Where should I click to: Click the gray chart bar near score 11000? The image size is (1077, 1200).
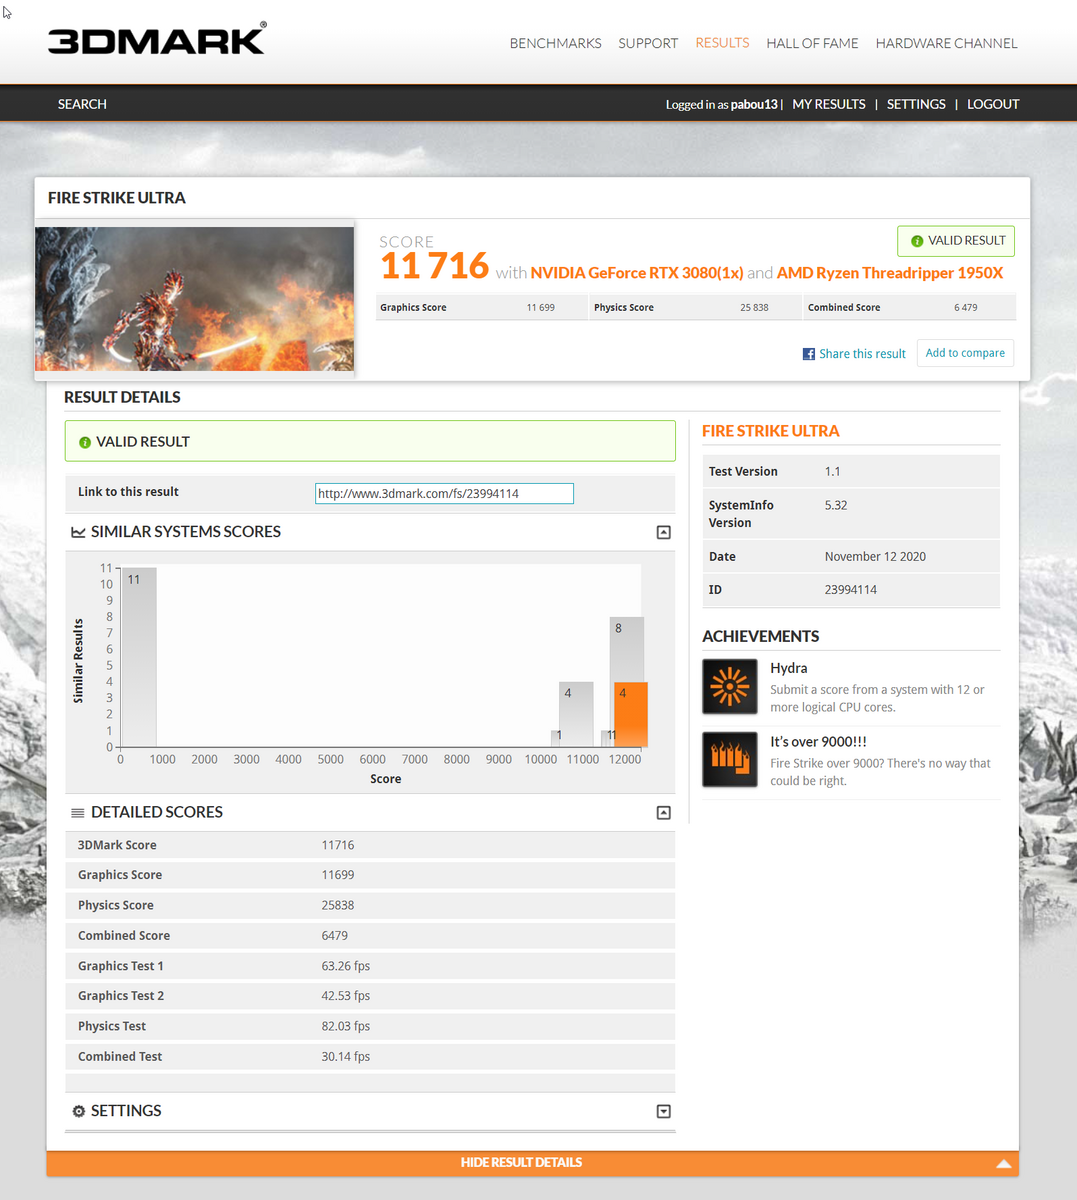(576, 714)
